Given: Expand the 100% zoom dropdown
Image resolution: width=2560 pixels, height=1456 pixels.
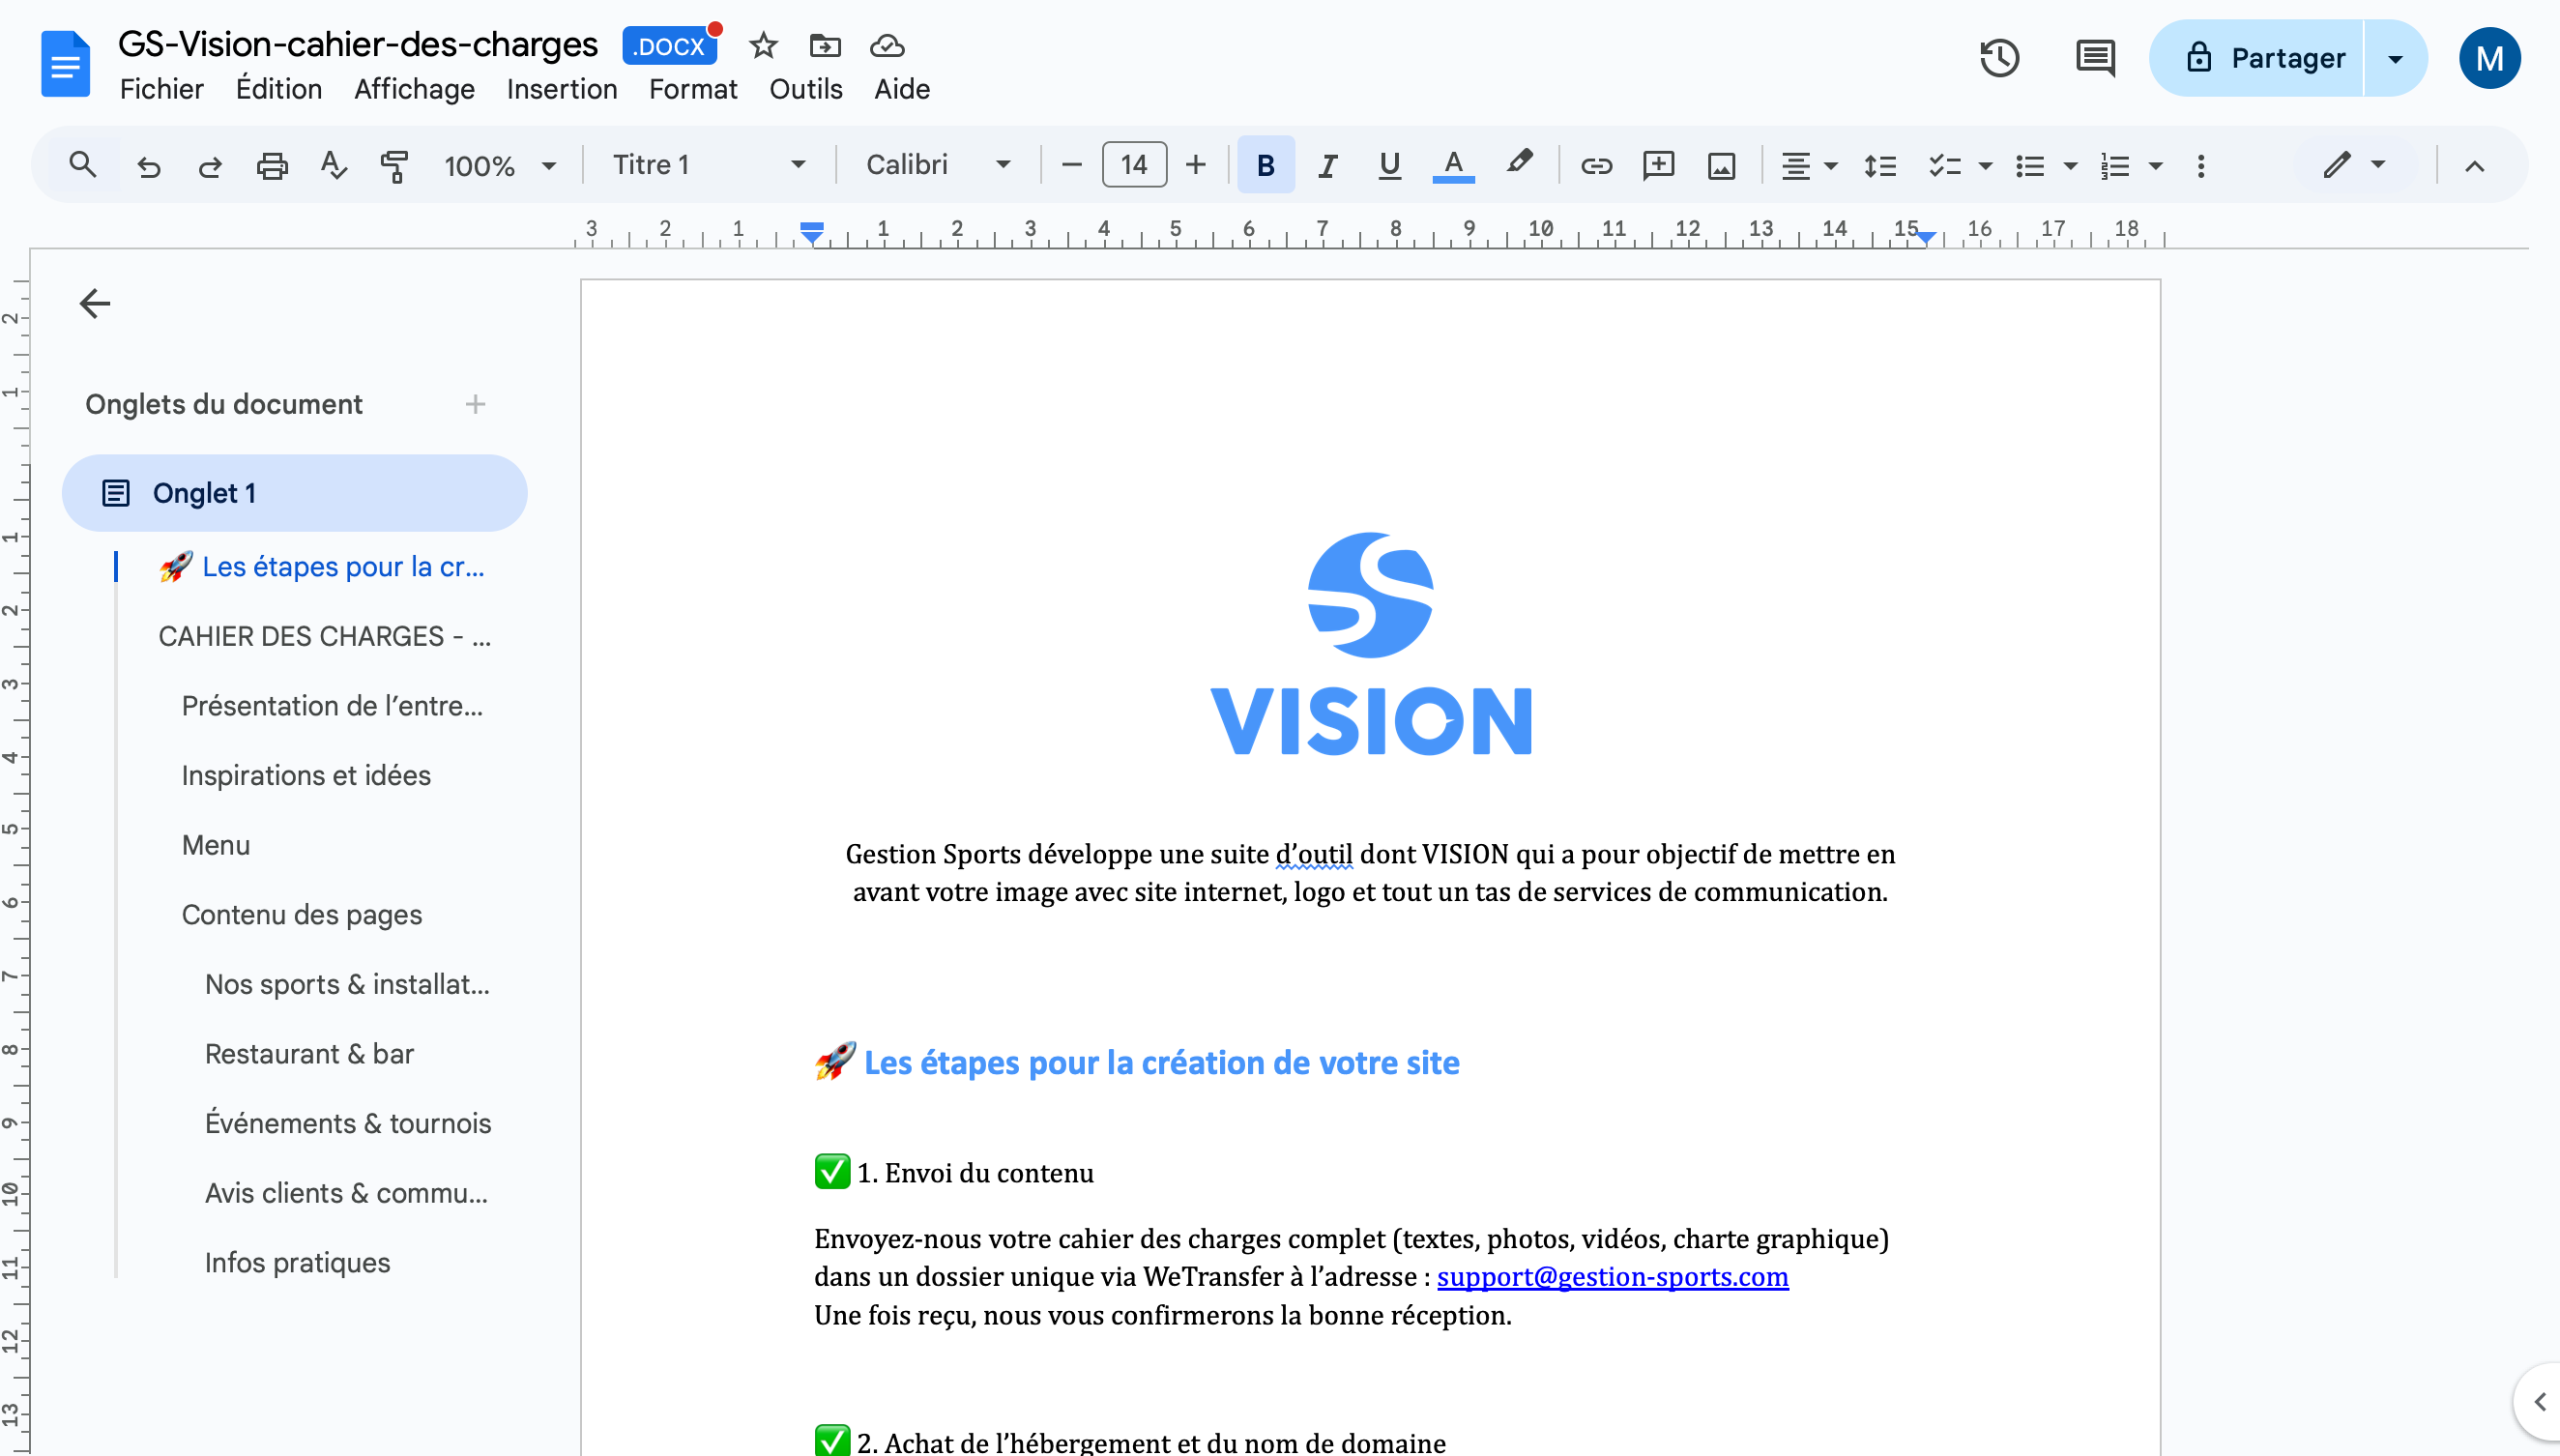Looking at the screenshot, I should (499, 165).
